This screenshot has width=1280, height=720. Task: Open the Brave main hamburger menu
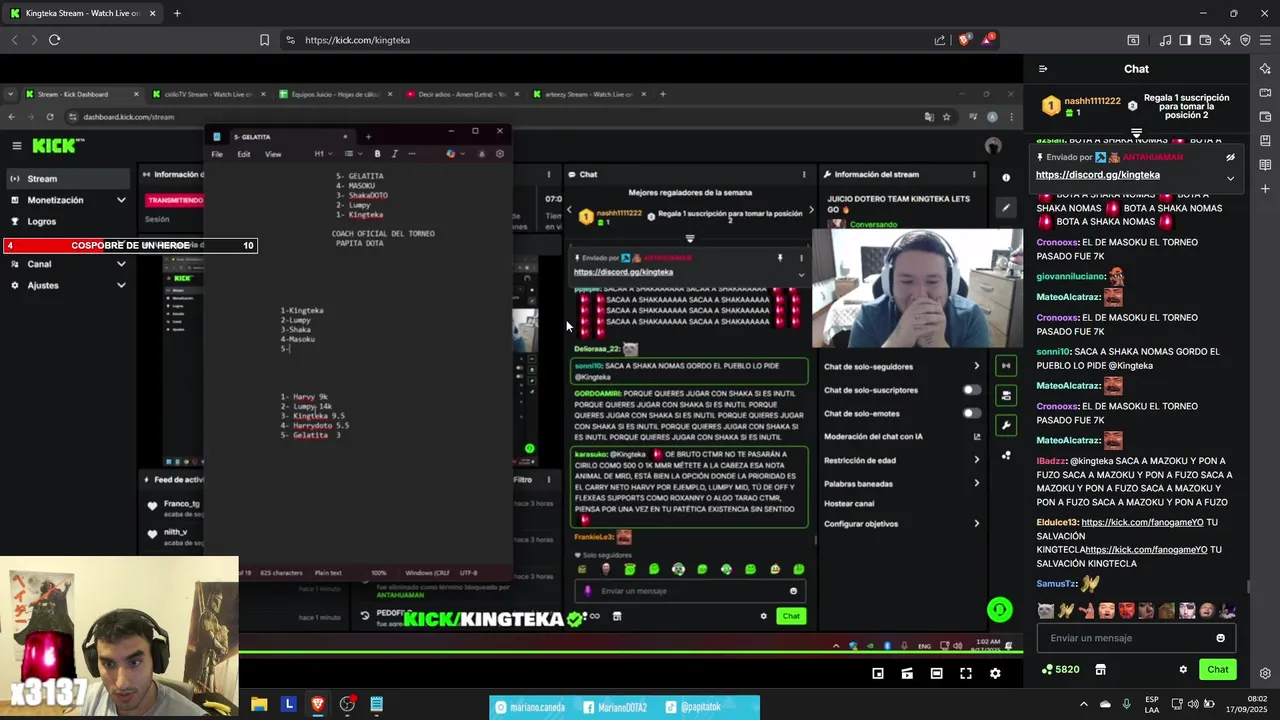point(1265,40)
